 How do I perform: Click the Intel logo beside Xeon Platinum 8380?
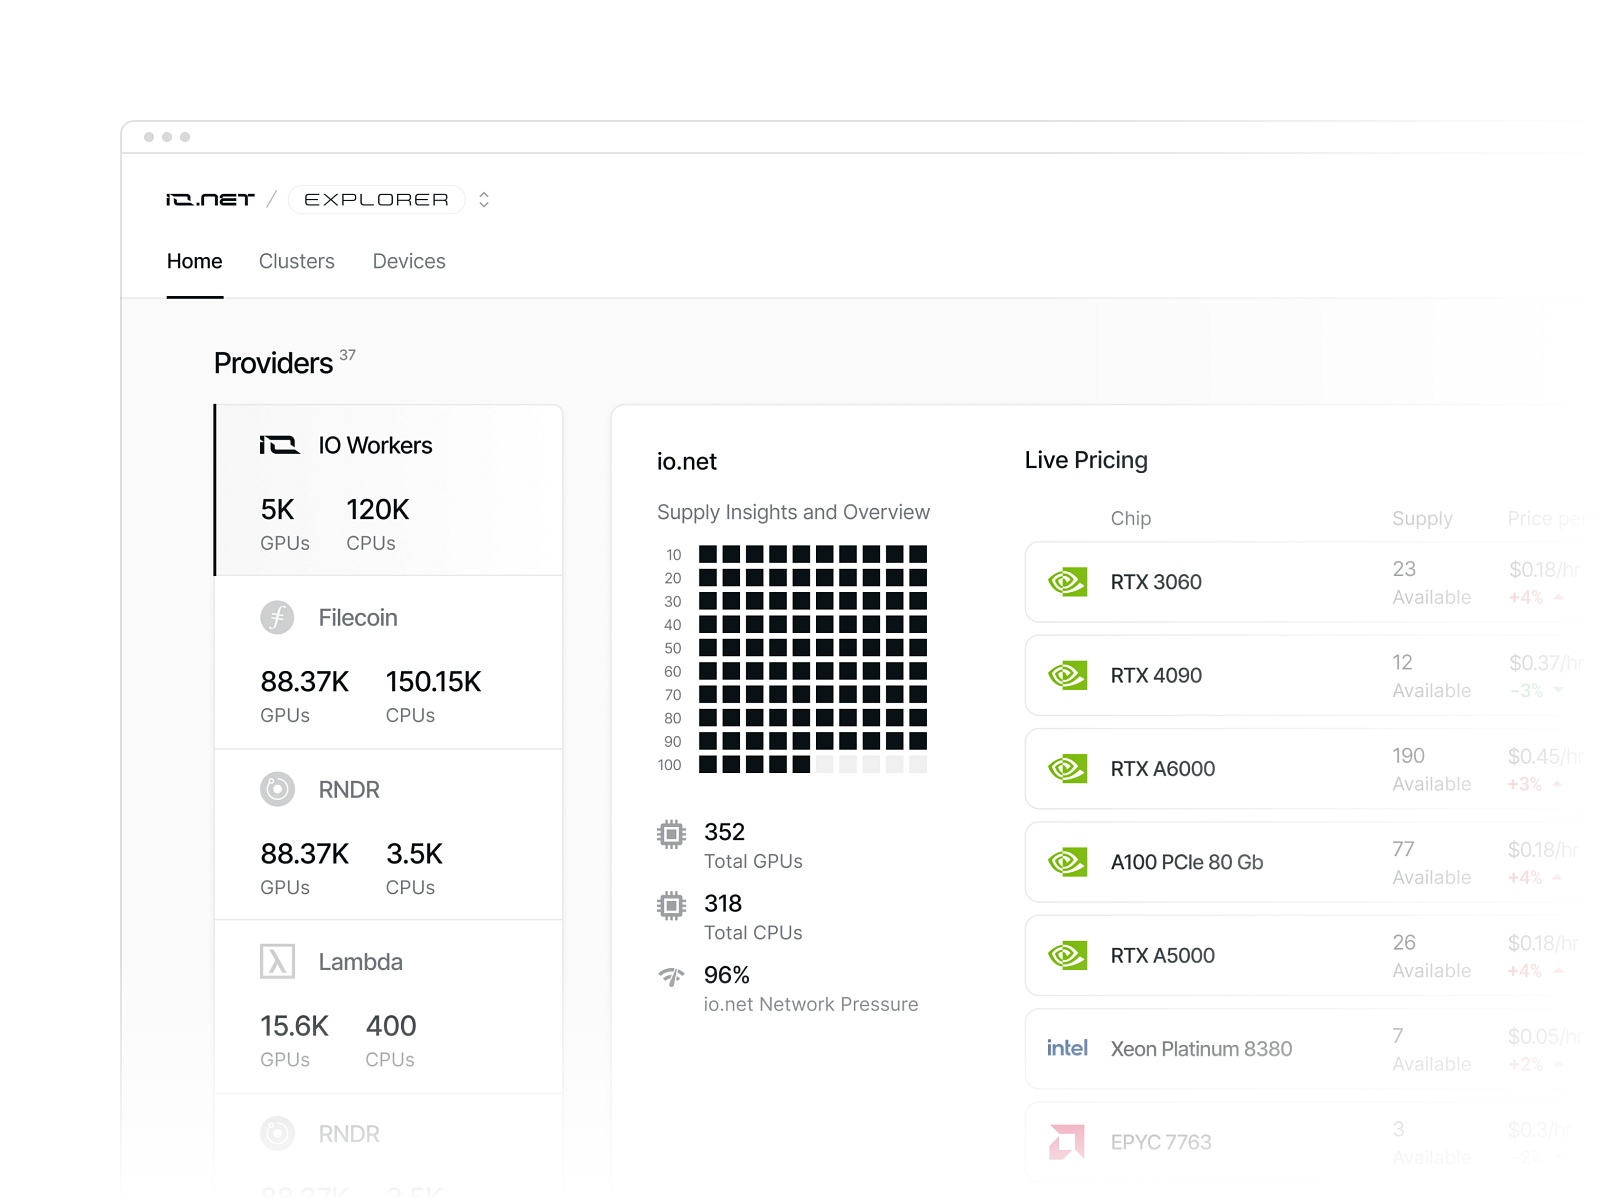[x=1067, y=1048]
